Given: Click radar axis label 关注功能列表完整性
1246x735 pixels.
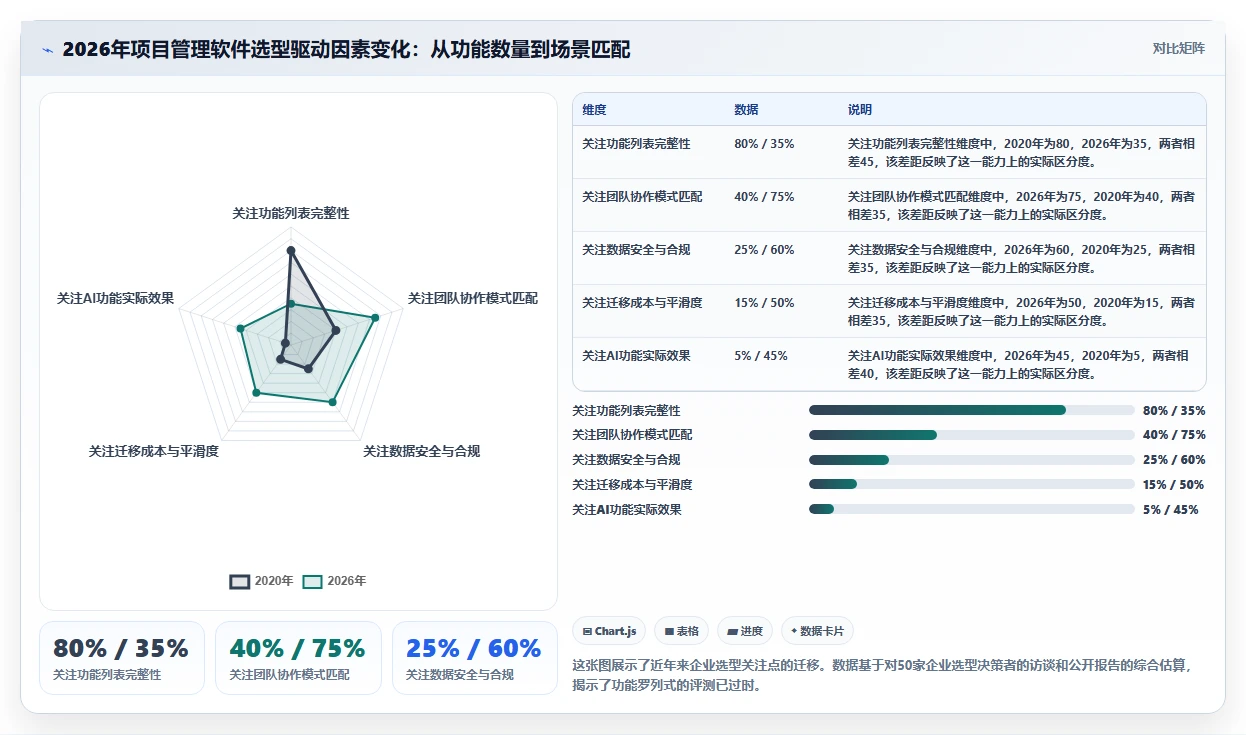Looking at the screenshot, I should click(x=291, y=214).
